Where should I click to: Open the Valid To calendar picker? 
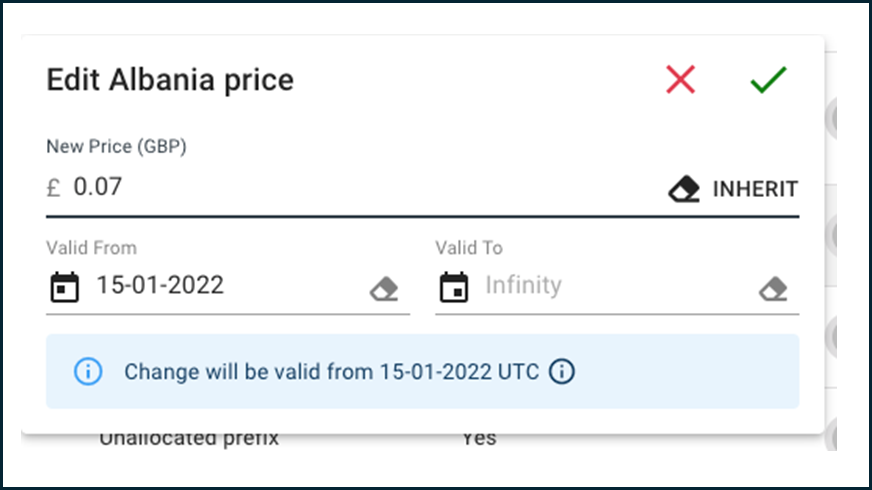pos(454,287)
